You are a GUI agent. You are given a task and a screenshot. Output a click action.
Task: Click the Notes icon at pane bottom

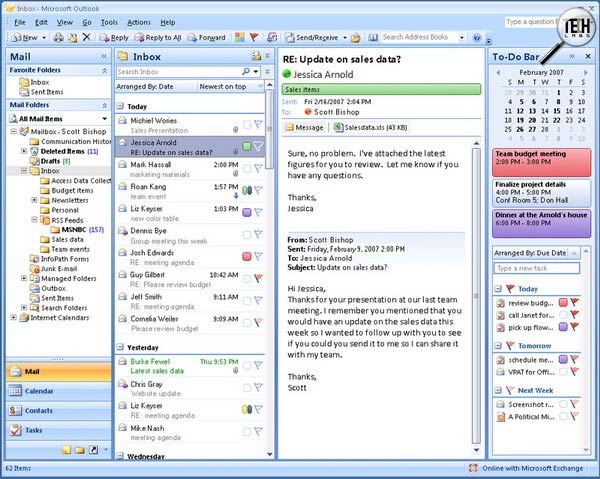[x=66, y=450]
